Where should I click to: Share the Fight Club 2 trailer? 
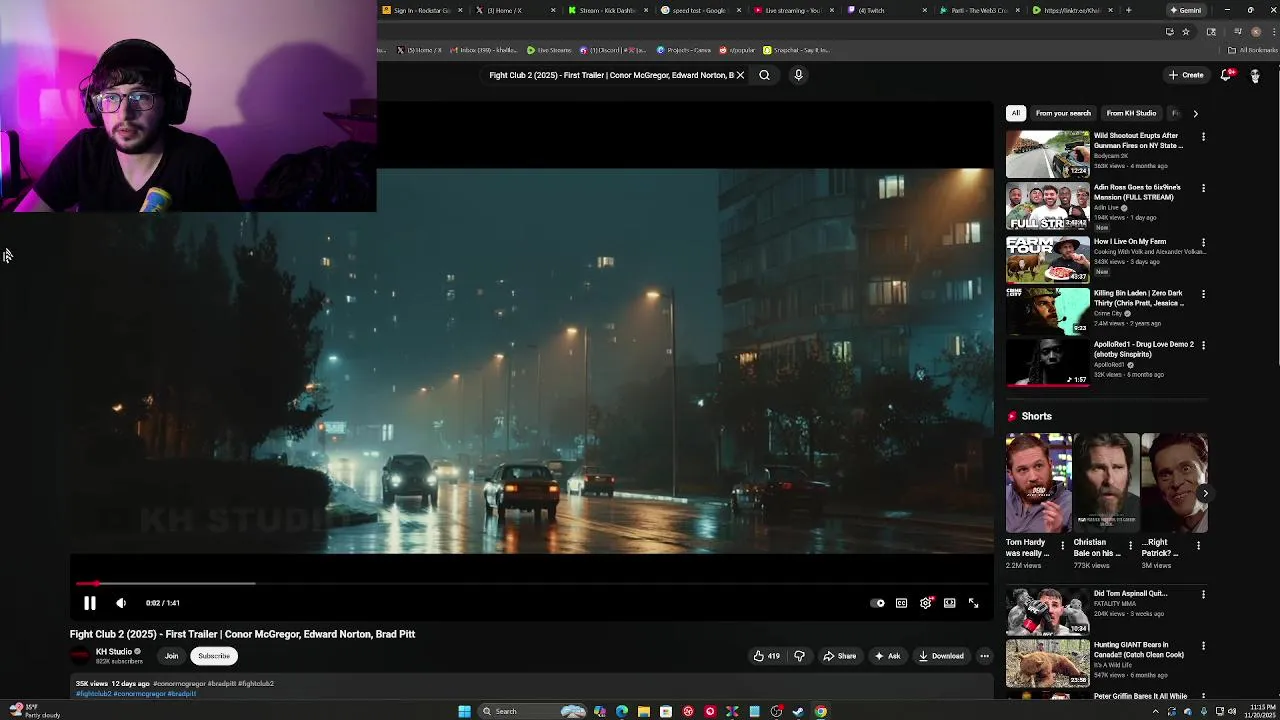tap(839, 656)
